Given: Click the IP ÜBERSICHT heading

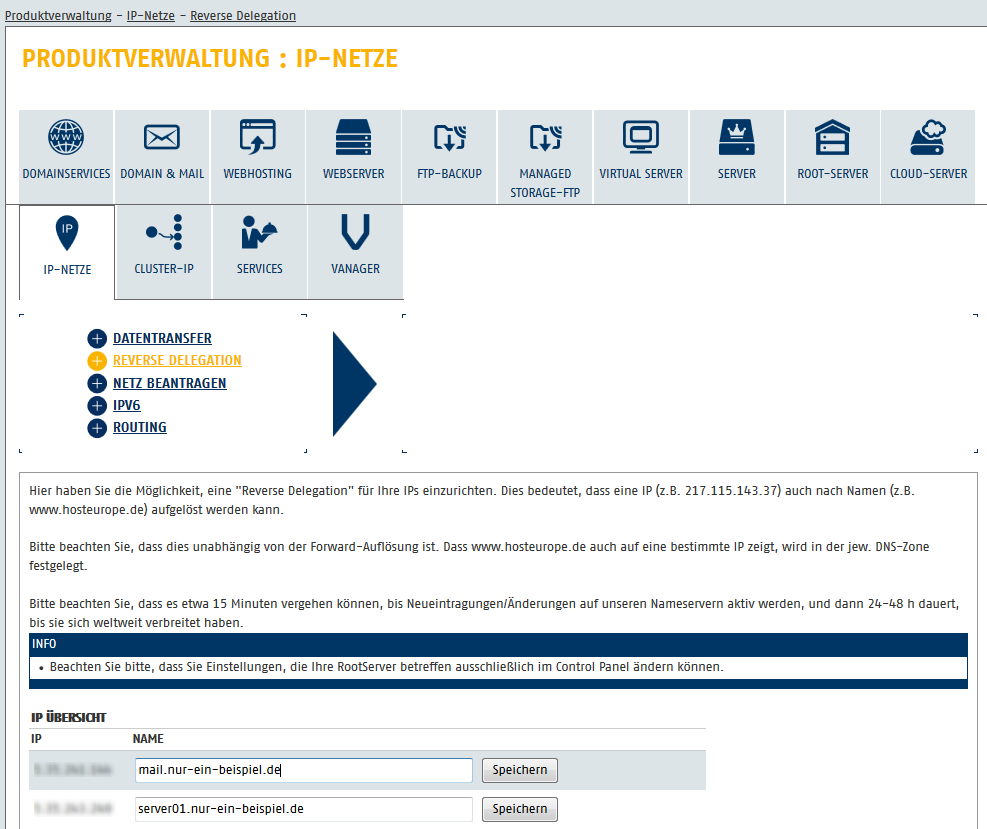Looking at the screenshot, I should tap(69, 718).
